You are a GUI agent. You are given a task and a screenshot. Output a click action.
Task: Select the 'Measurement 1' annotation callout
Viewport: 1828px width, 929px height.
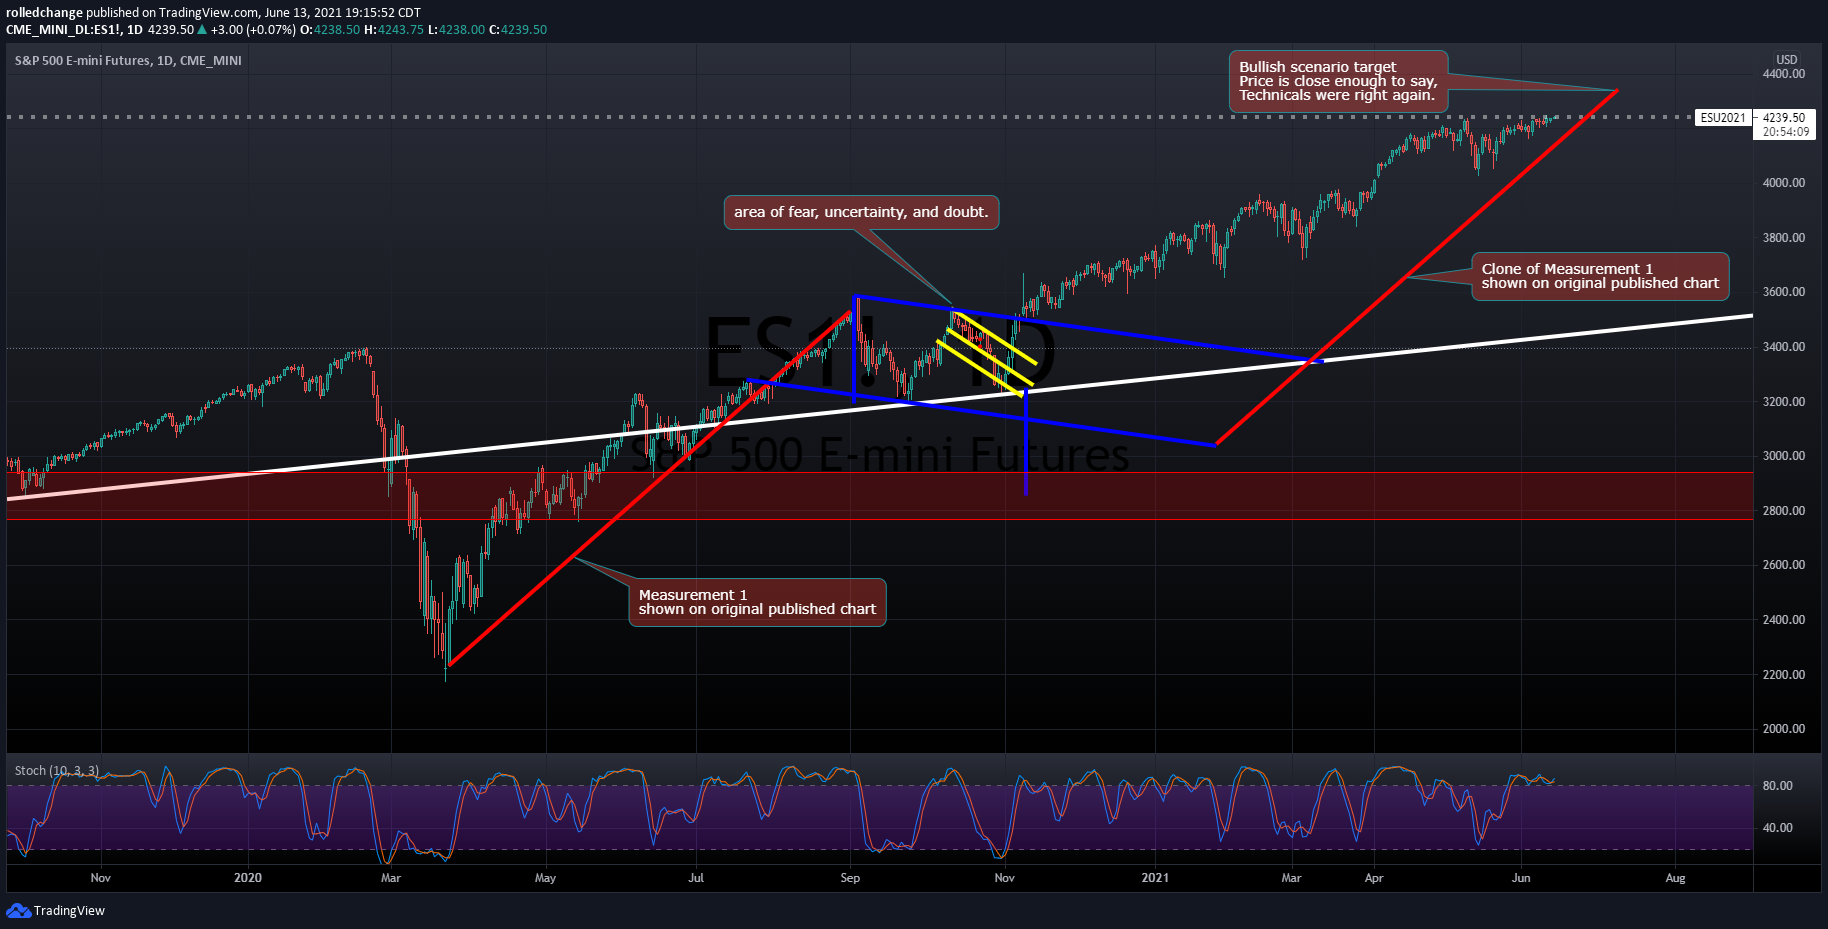tap(757, 602)
